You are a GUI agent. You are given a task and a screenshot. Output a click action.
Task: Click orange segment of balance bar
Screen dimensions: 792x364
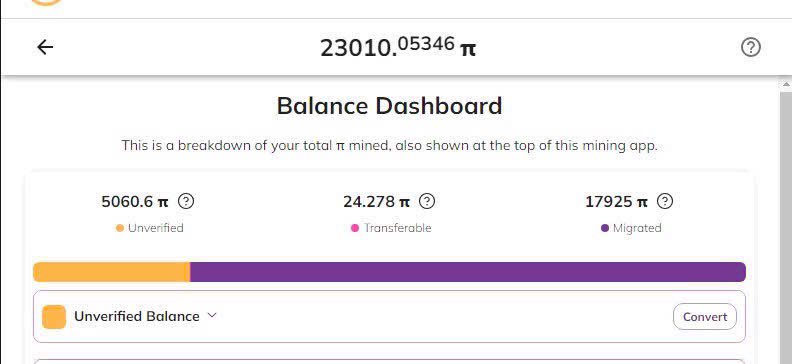coord(112,272)
